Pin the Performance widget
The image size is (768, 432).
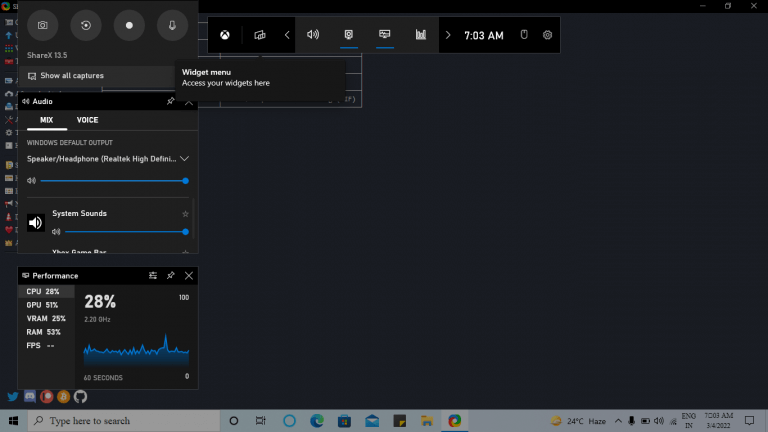[x=170, y=276]
